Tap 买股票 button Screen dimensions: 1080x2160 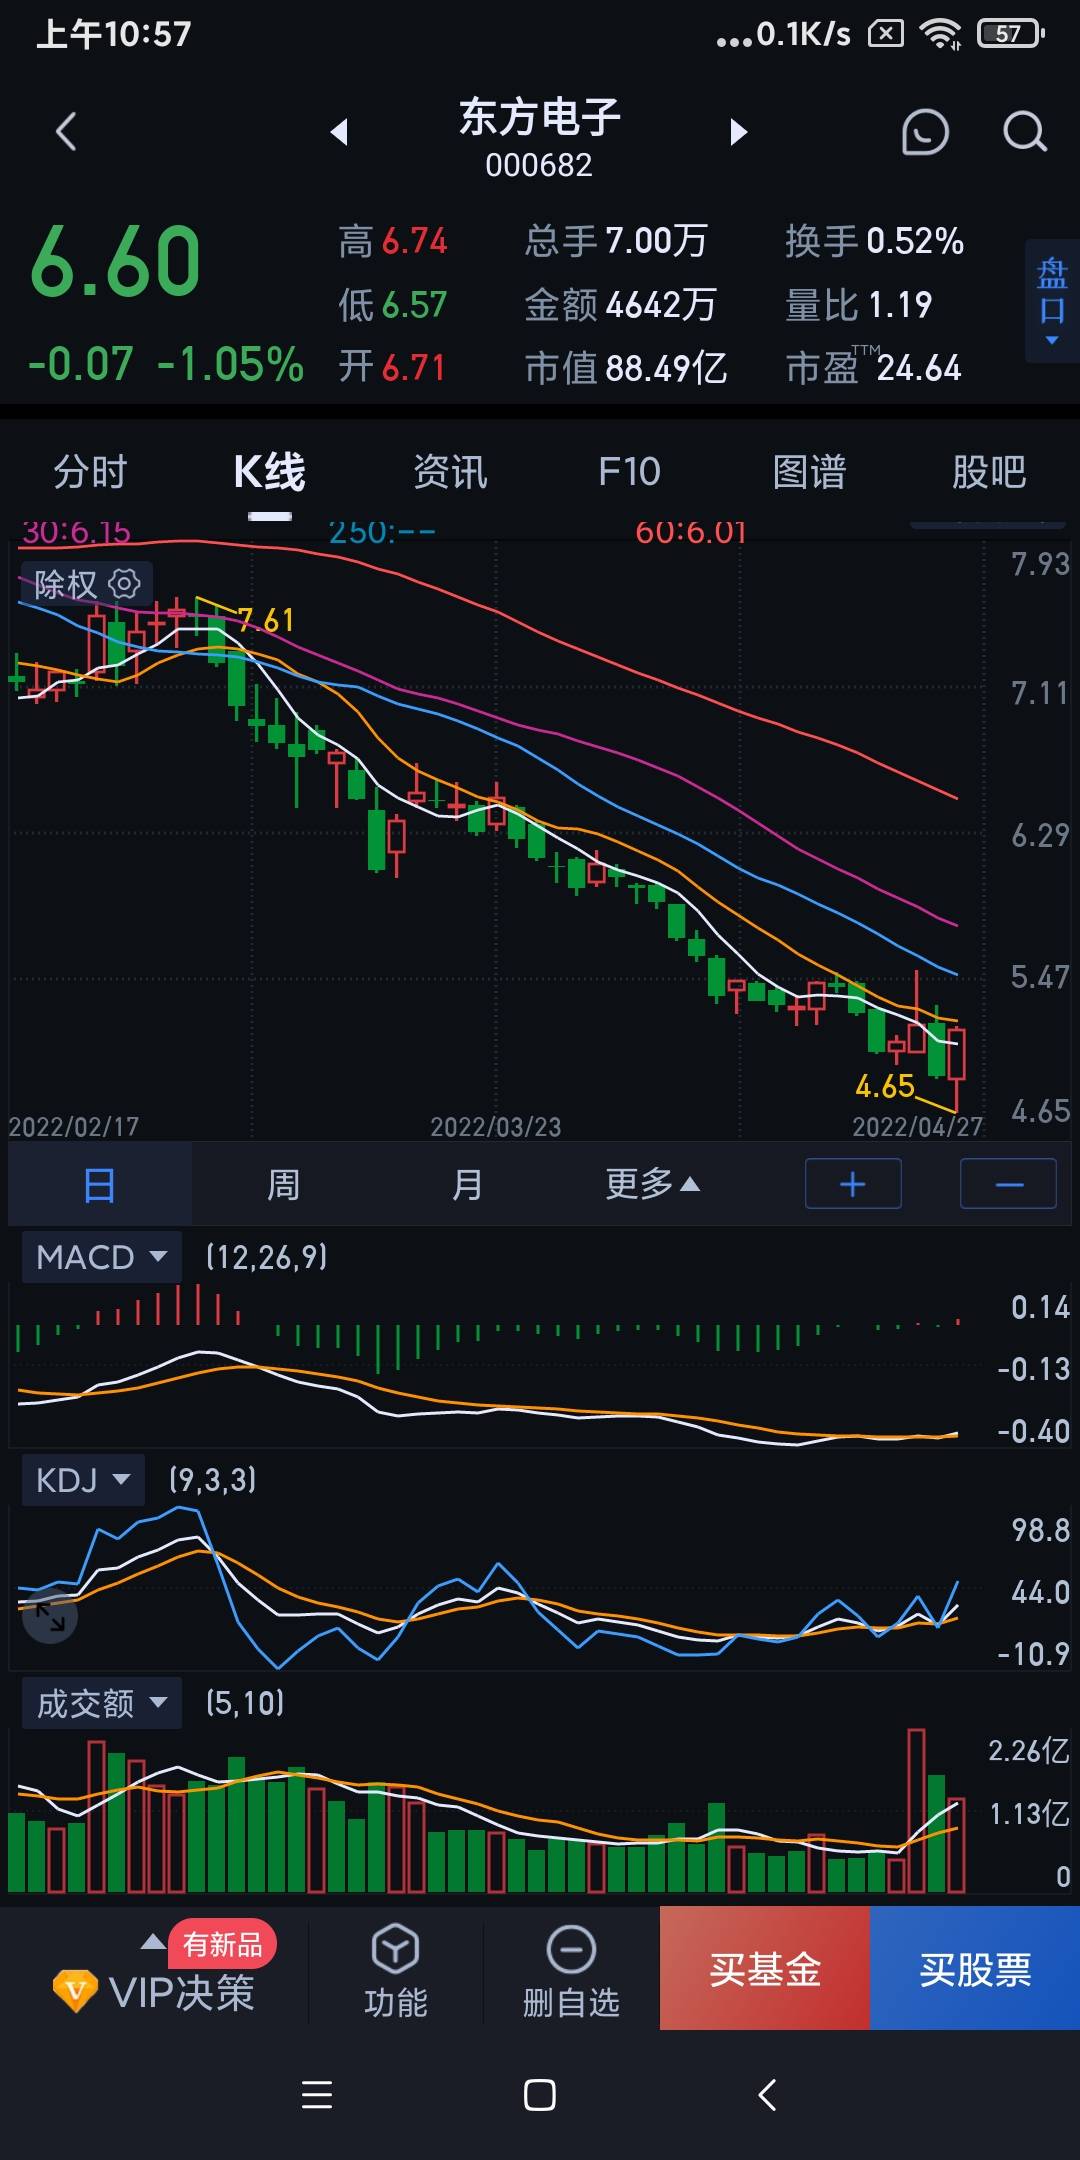(x=975, y=1968)
